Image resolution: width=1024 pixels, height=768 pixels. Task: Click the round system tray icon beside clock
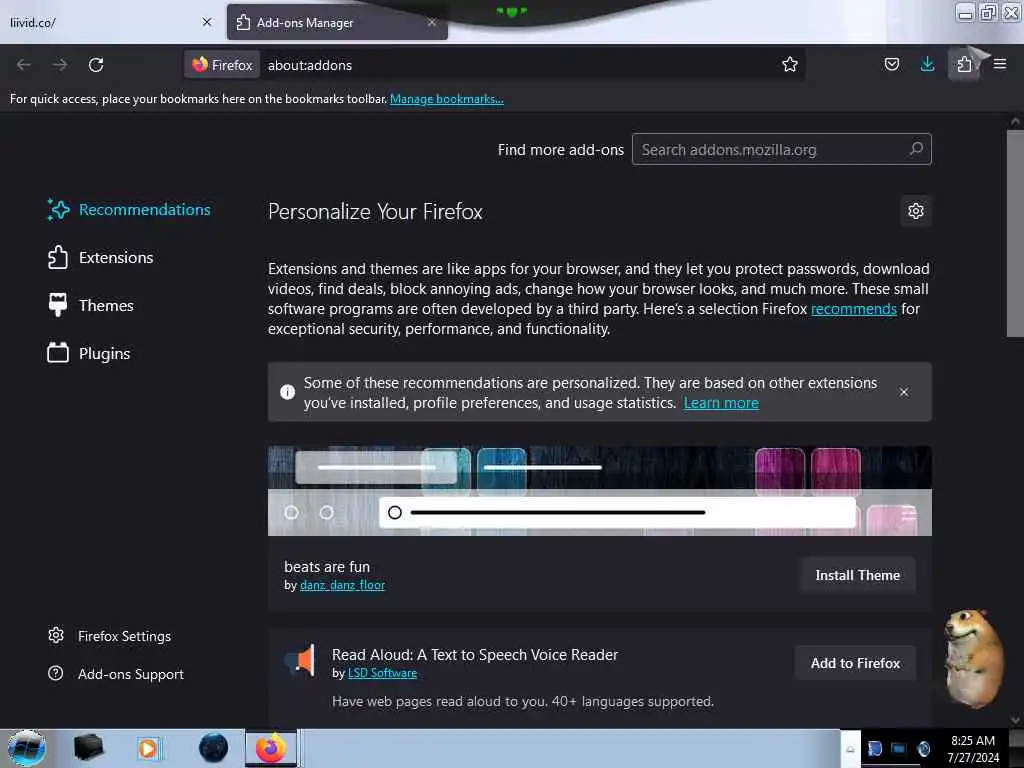point(923,748)
